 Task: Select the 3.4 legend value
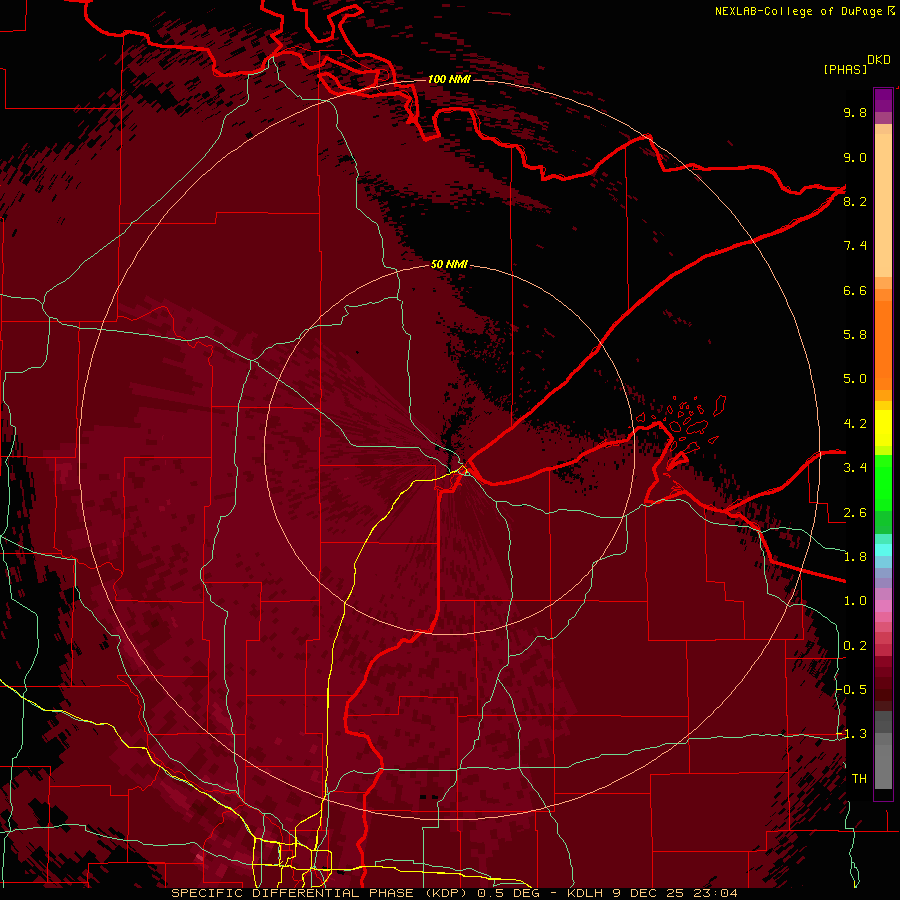(855, 468)
